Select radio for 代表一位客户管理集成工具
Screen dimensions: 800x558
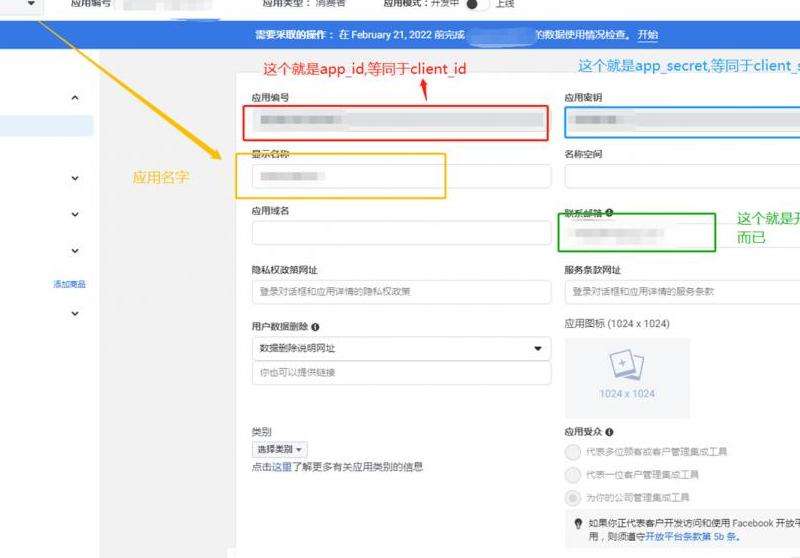[572, 475]
